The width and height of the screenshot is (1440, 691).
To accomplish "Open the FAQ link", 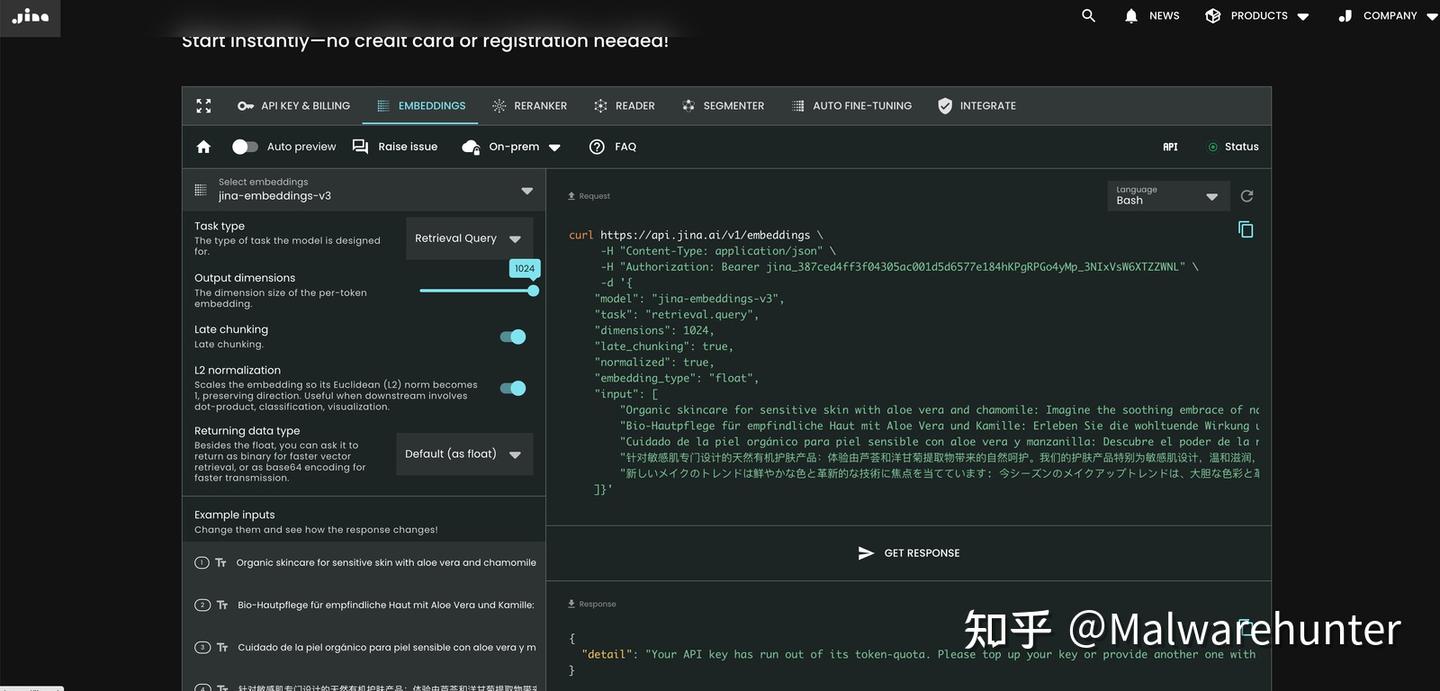I will [612, 147].
